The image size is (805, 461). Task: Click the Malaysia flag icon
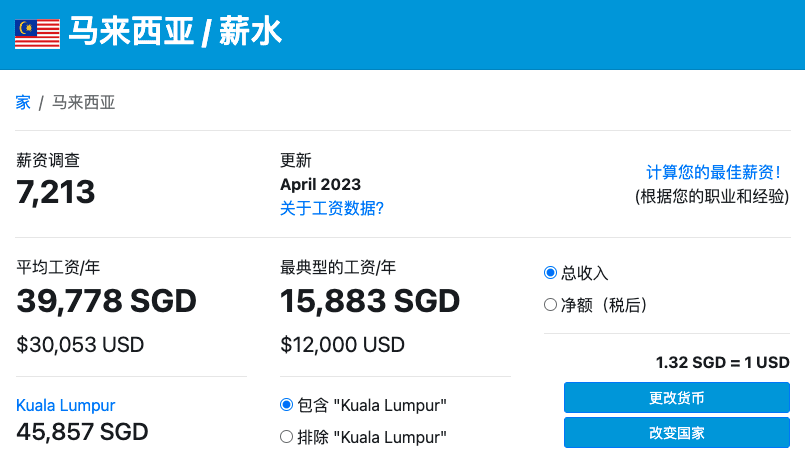(x=37, y=34)
